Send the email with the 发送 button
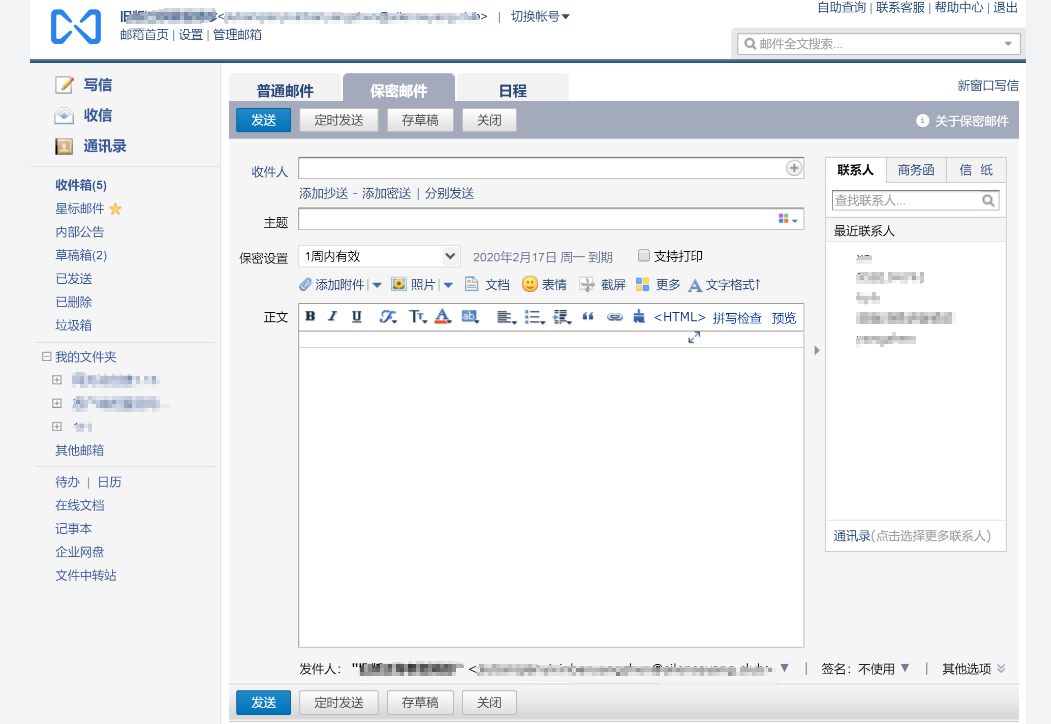This screenshot has height=724, width=1051. [x=262, y=119]
